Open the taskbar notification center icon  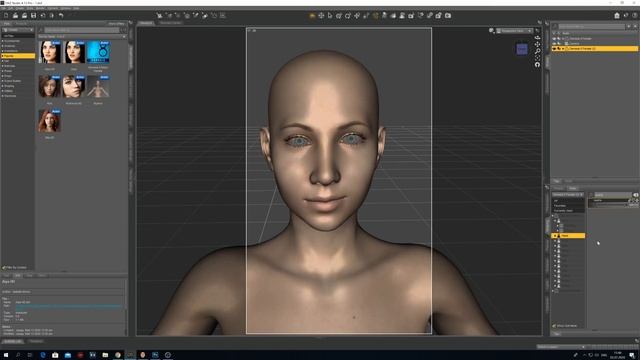[x=632, y=355]
